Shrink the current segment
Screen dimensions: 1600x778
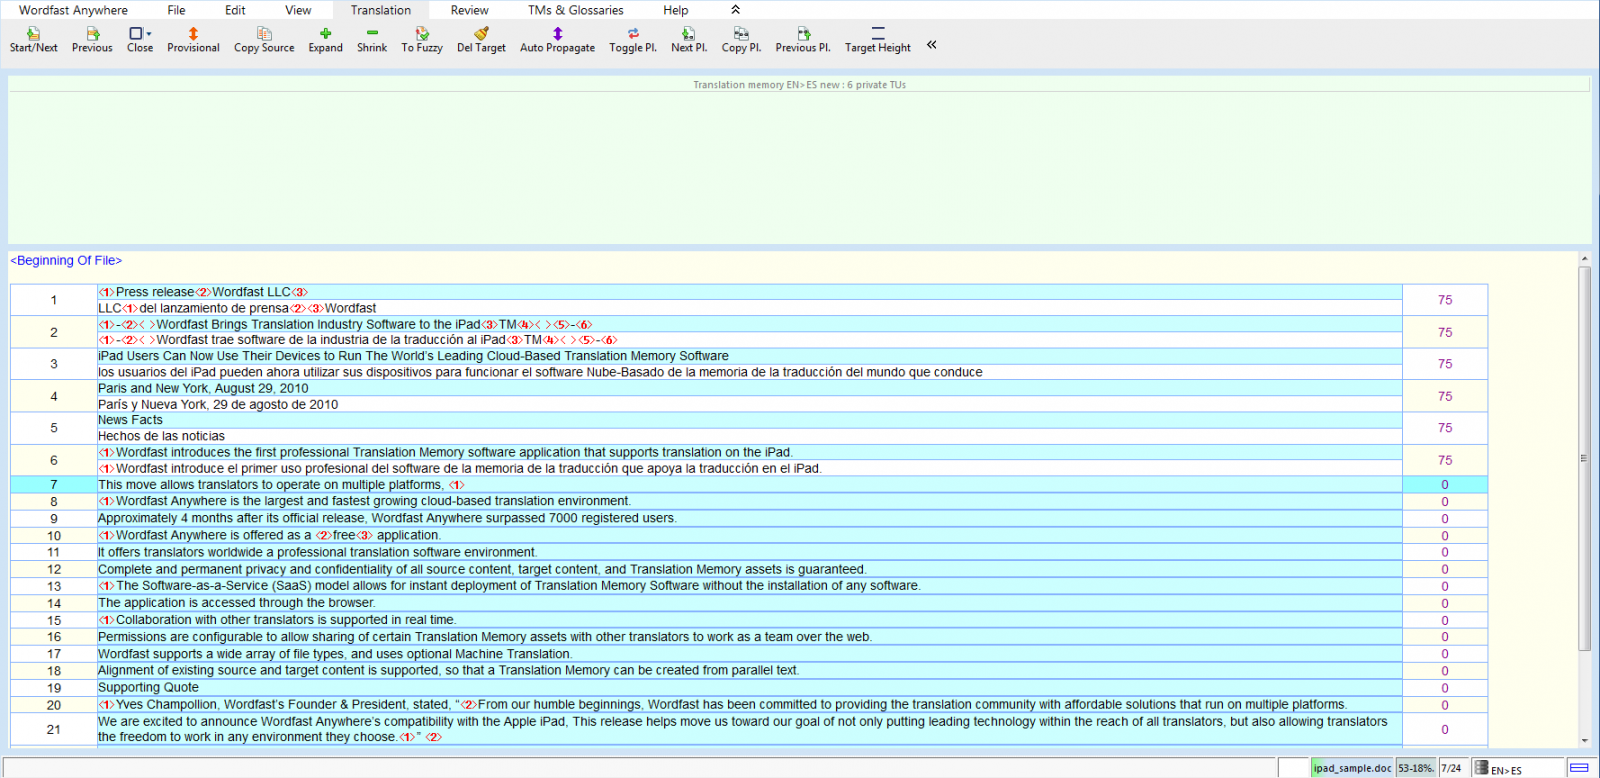click(x=372, y=40)
